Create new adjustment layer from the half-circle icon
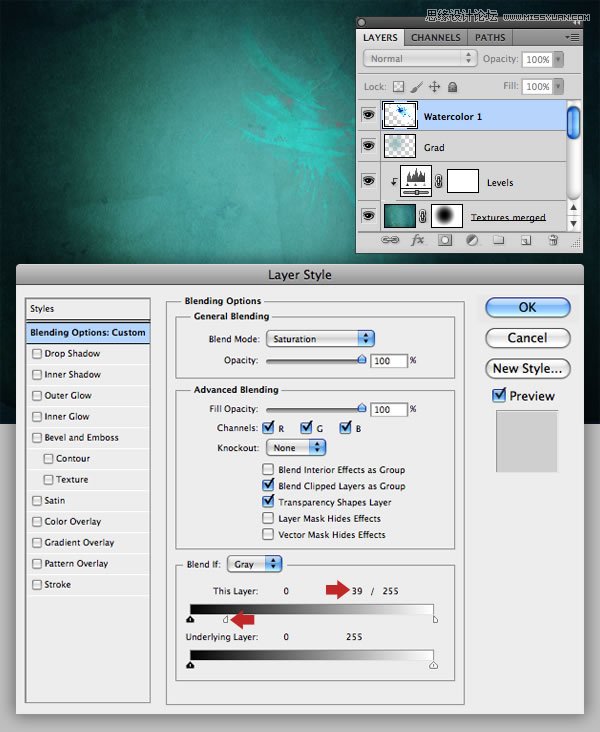The width and height of the screenshot is (600, 732). (x=471, y=241)
